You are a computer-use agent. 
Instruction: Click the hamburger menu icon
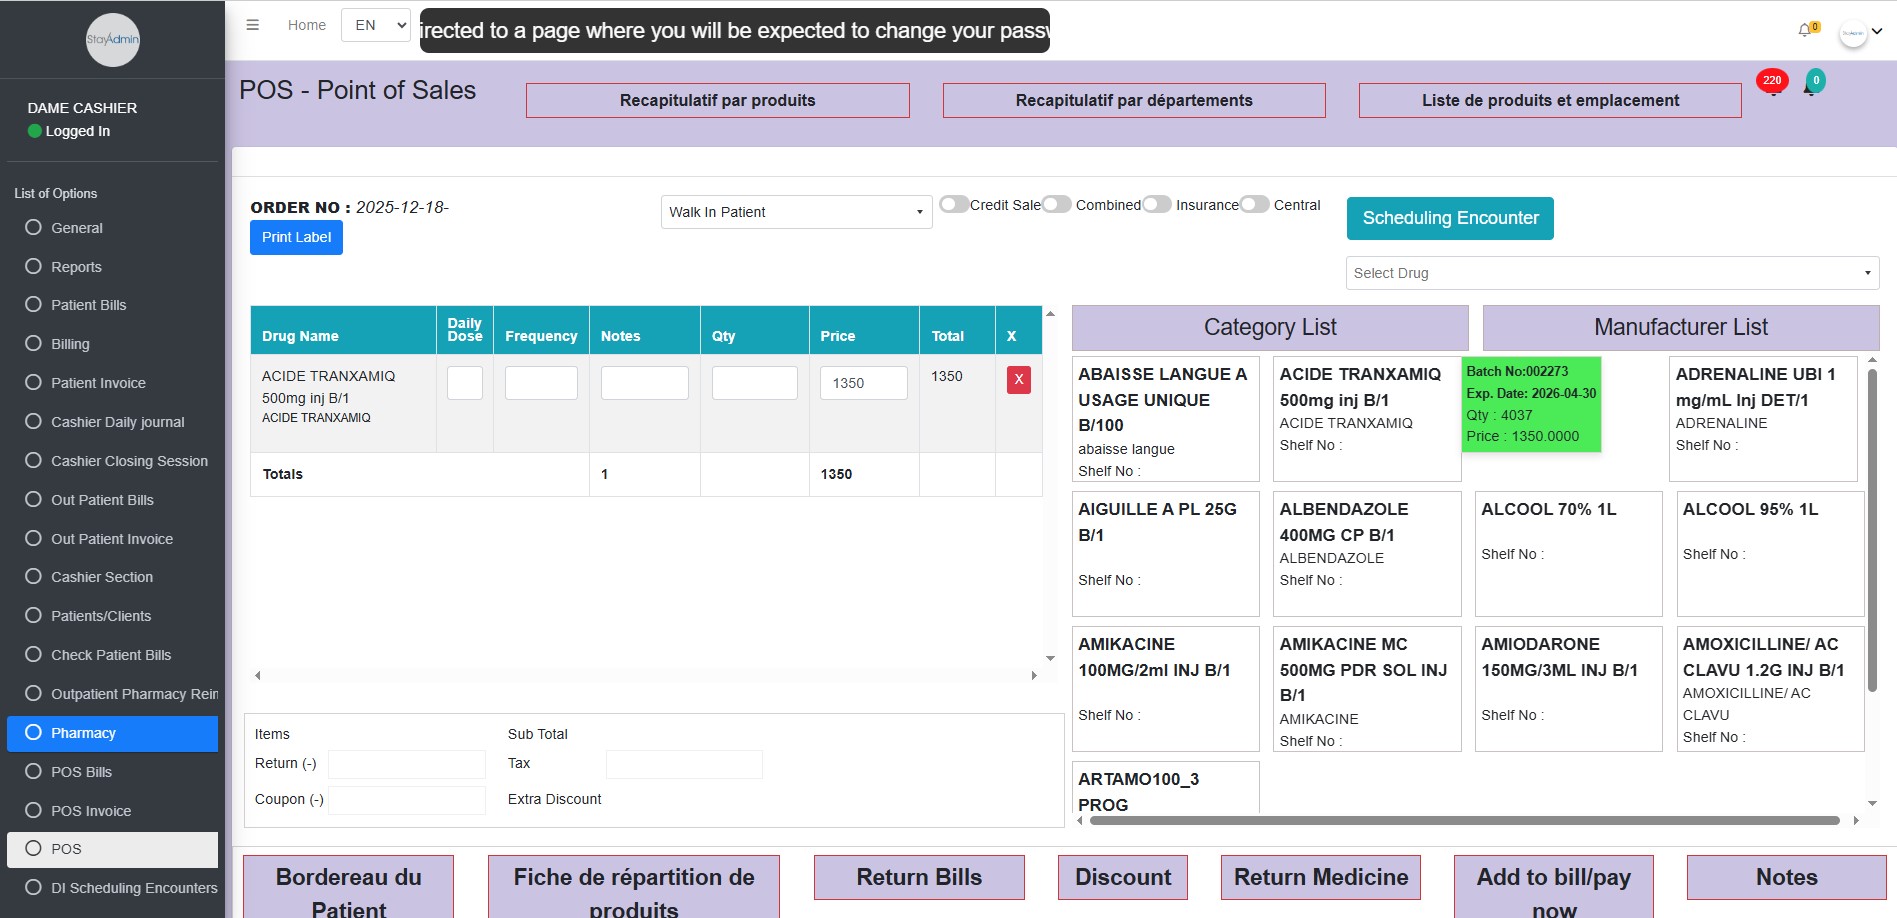[253, 25]
